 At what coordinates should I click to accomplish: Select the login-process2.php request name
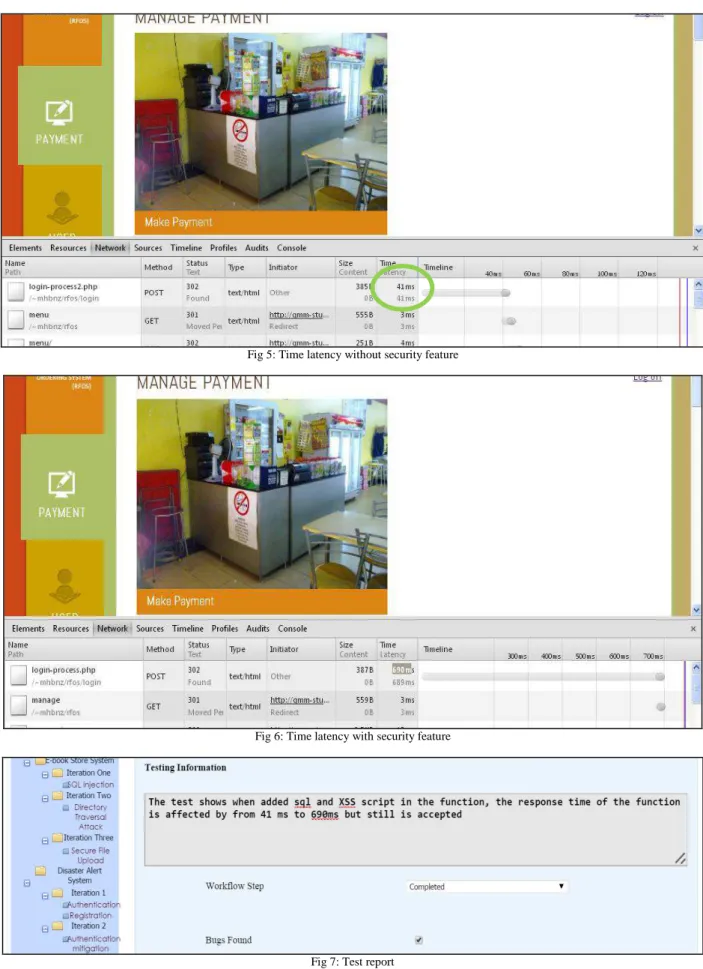(63, 287)
